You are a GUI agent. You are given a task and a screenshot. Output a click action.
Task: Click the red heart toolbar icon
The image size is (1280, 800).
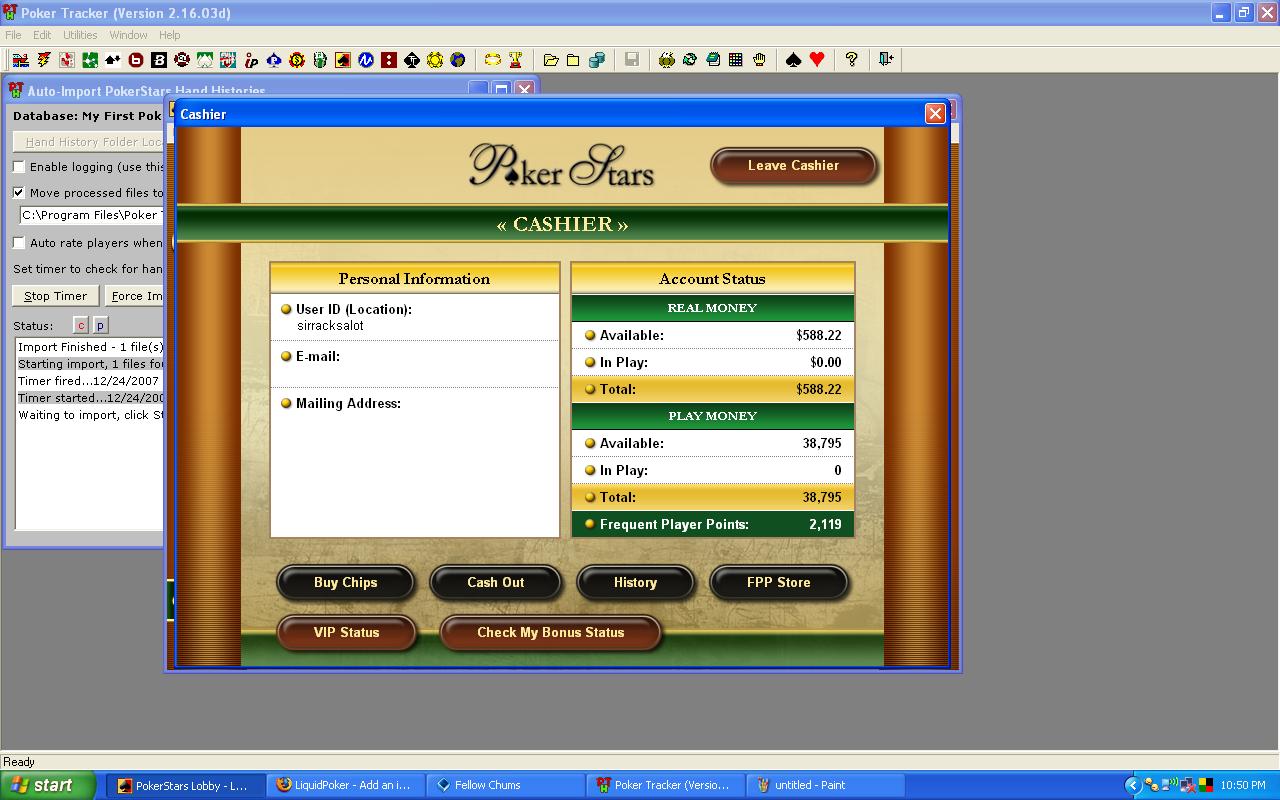click(817, 60)
